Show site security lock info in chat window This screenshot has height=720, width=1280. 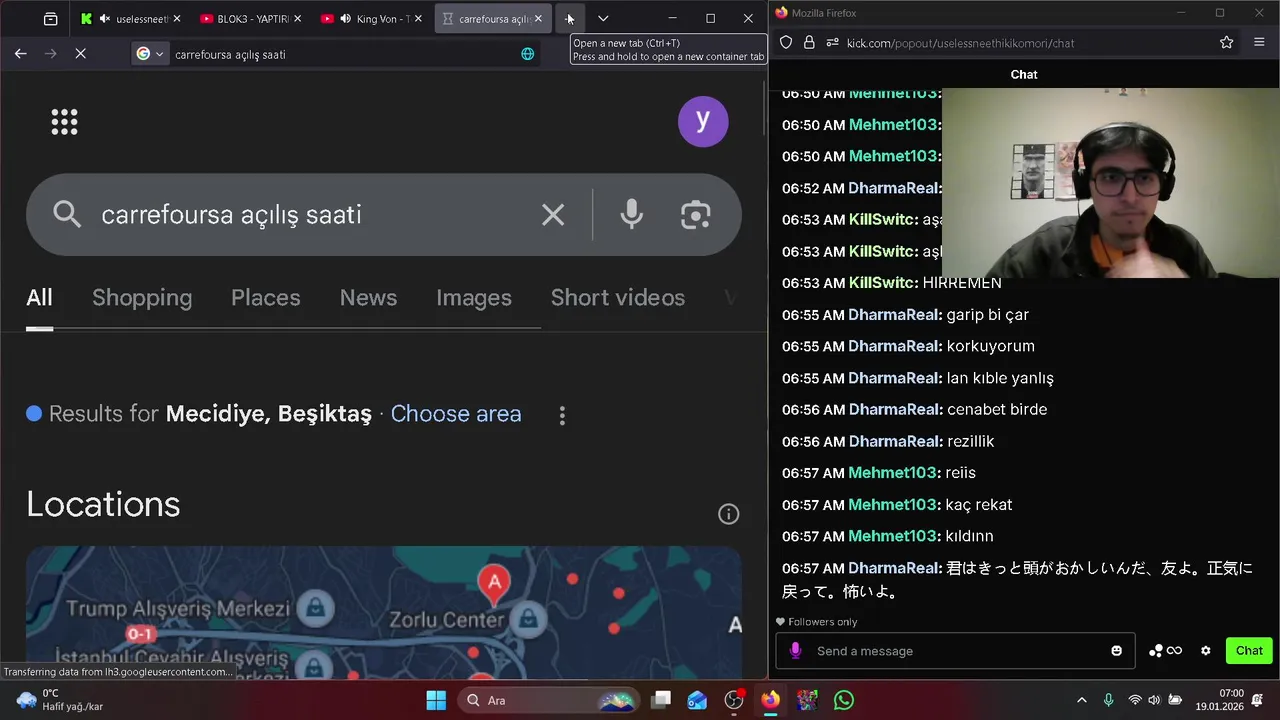(x=809, y=42)
